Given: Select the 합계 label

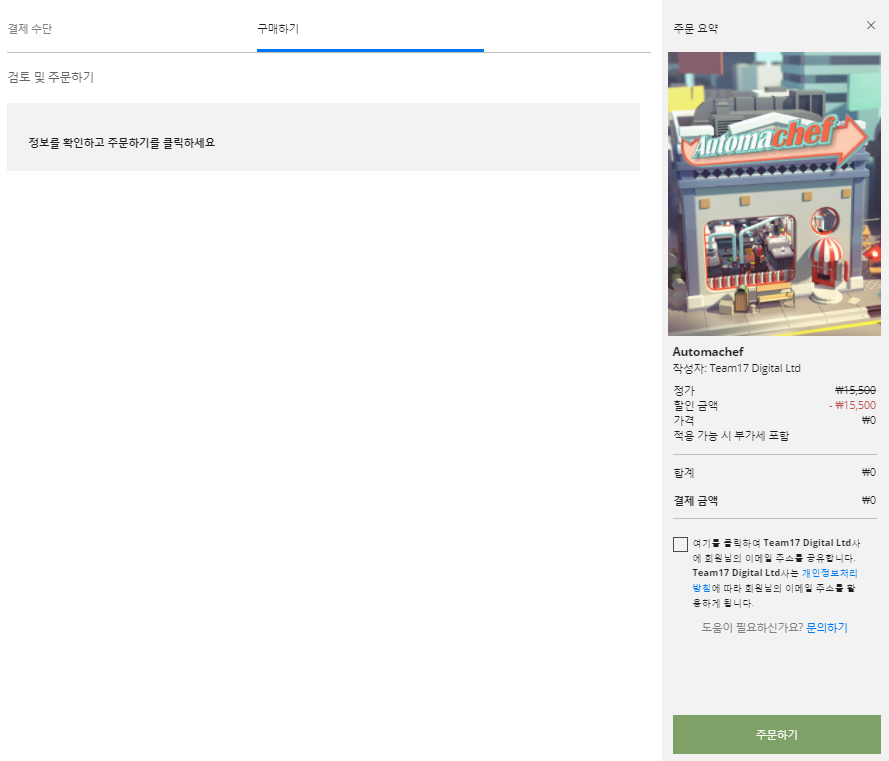Looking at the screenshot, I should click(x=684, y=472).
